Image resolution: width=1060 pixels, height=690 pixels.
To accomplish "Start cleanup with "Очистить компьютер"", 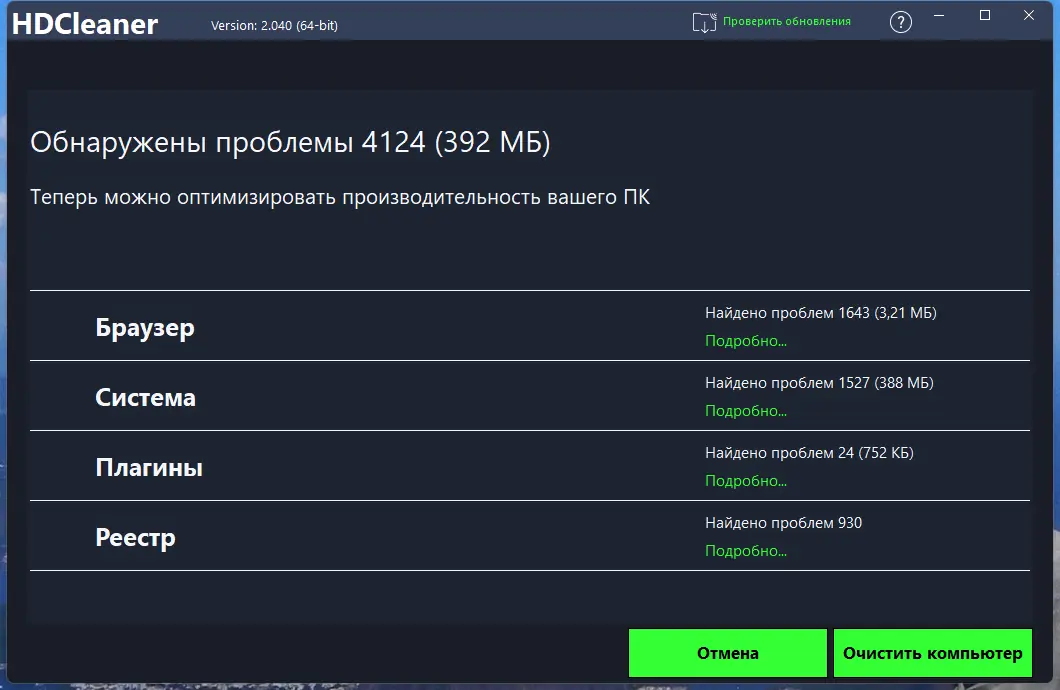I will click(x=932, y=652).
